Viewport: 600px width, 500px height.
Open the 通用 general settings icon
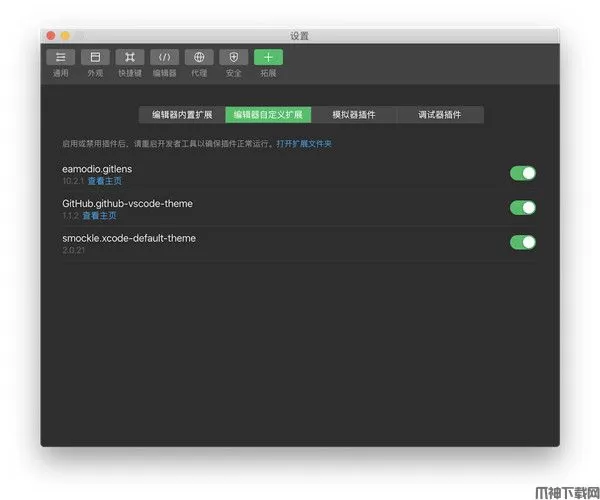60,57
